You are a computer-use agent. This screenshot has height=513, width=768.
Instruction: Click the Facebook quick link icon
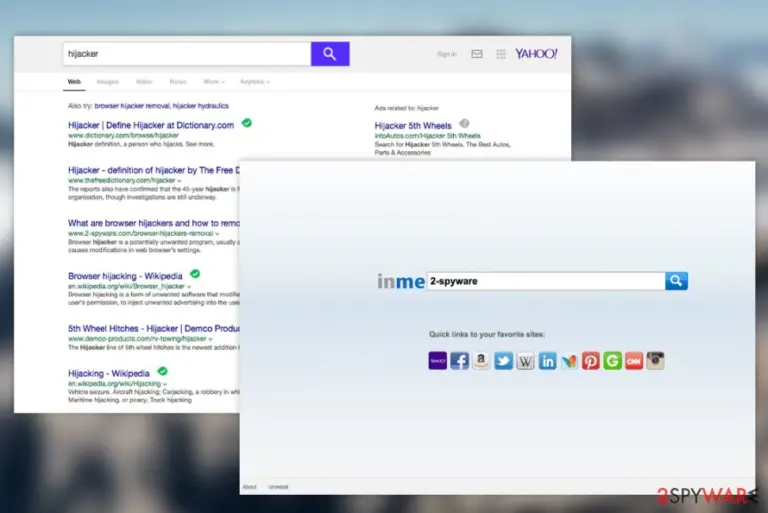(x=459, y=361)
